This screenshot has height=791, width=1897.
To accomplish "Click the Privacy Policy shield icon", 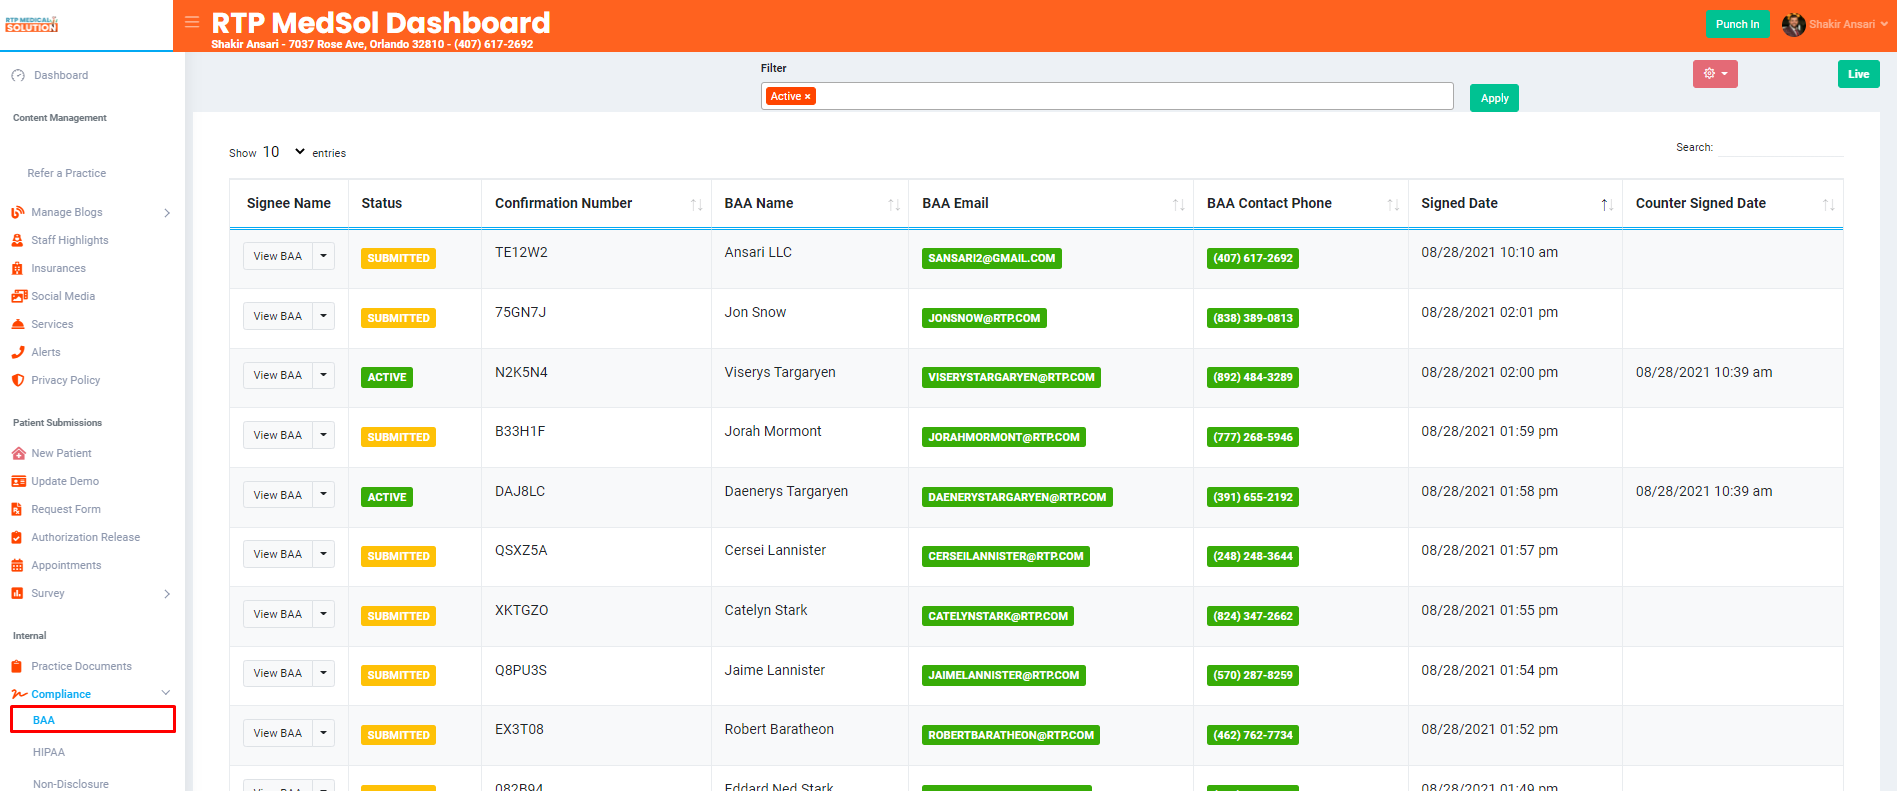I will pyautogui.click(x=18, y=380).
